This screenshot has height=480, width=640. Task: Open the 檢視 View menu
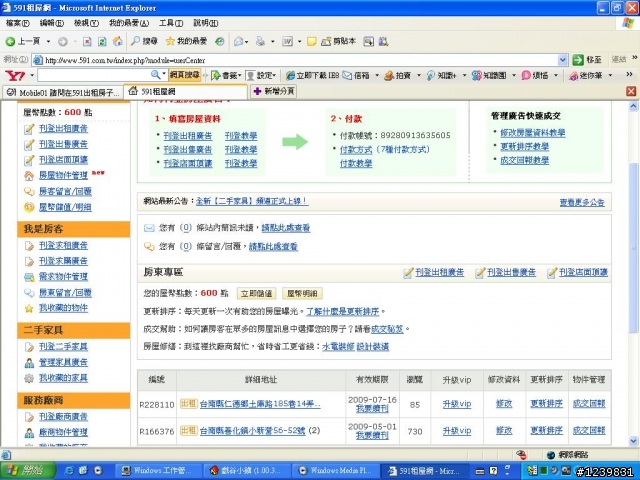86,23
